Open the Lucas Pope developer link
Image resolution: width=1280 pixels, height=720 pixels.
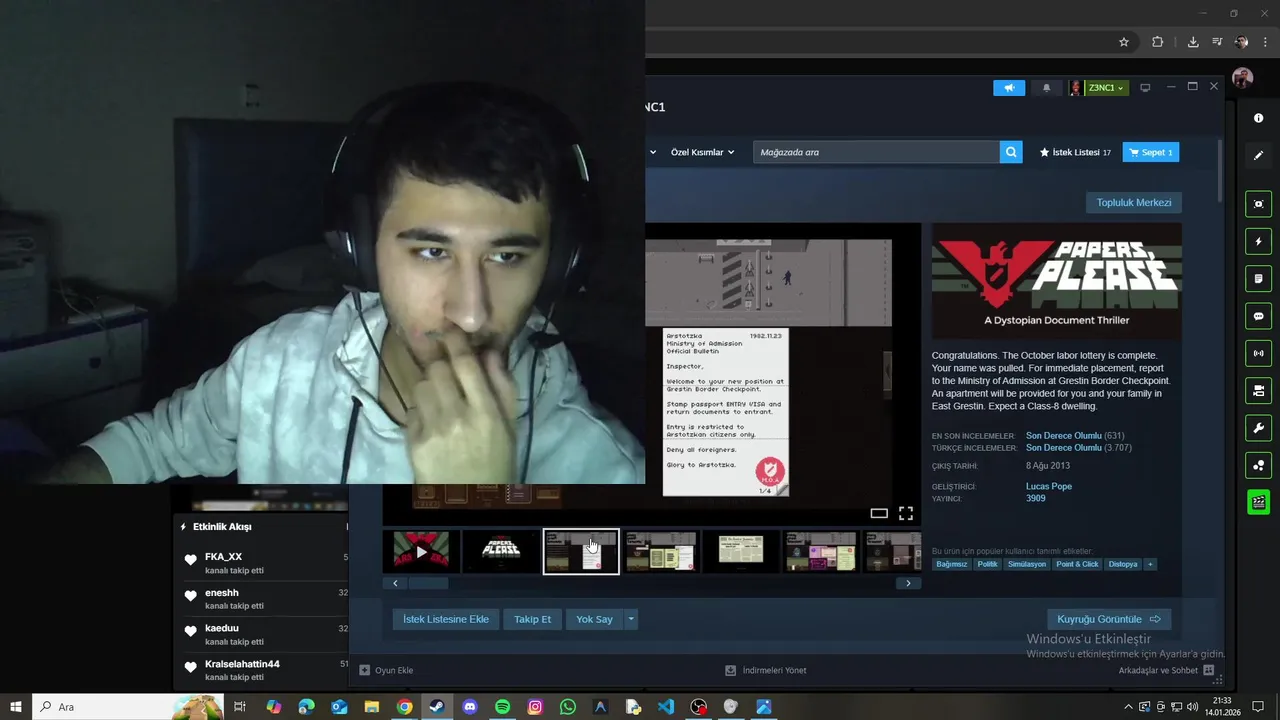point(1048,486)
